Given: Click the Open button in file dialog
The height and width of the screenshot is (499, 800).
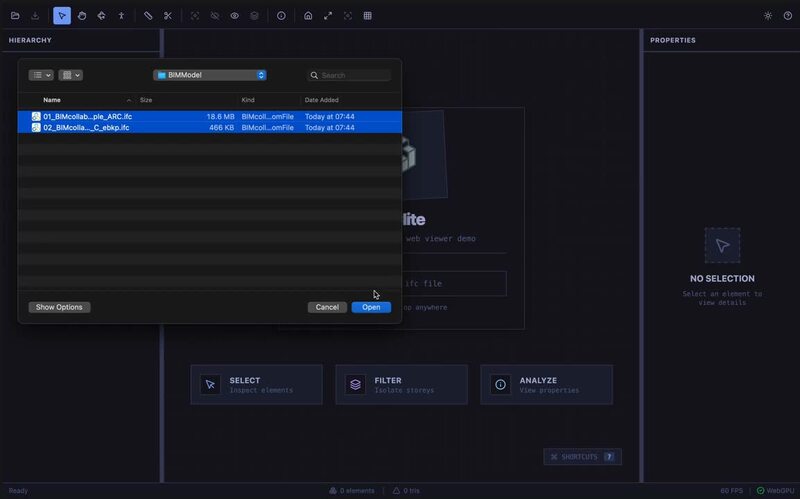Looking at the screenshot, I should click(x=371, y=307).
